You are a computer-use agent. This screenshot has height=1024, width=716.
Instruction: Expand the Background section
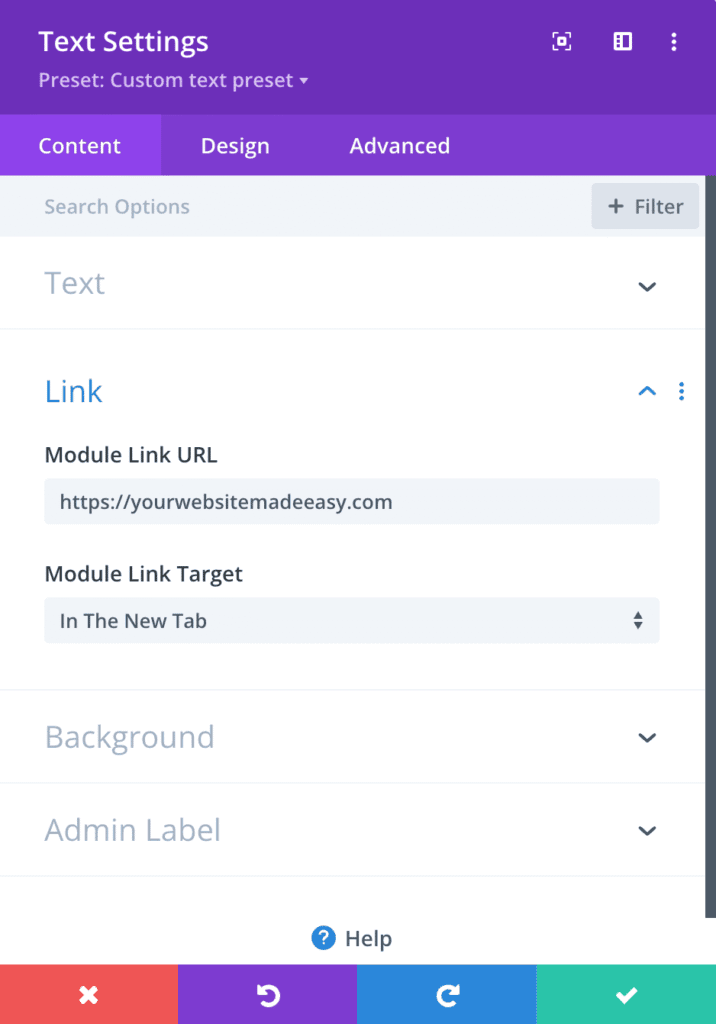tap(647, 737)
